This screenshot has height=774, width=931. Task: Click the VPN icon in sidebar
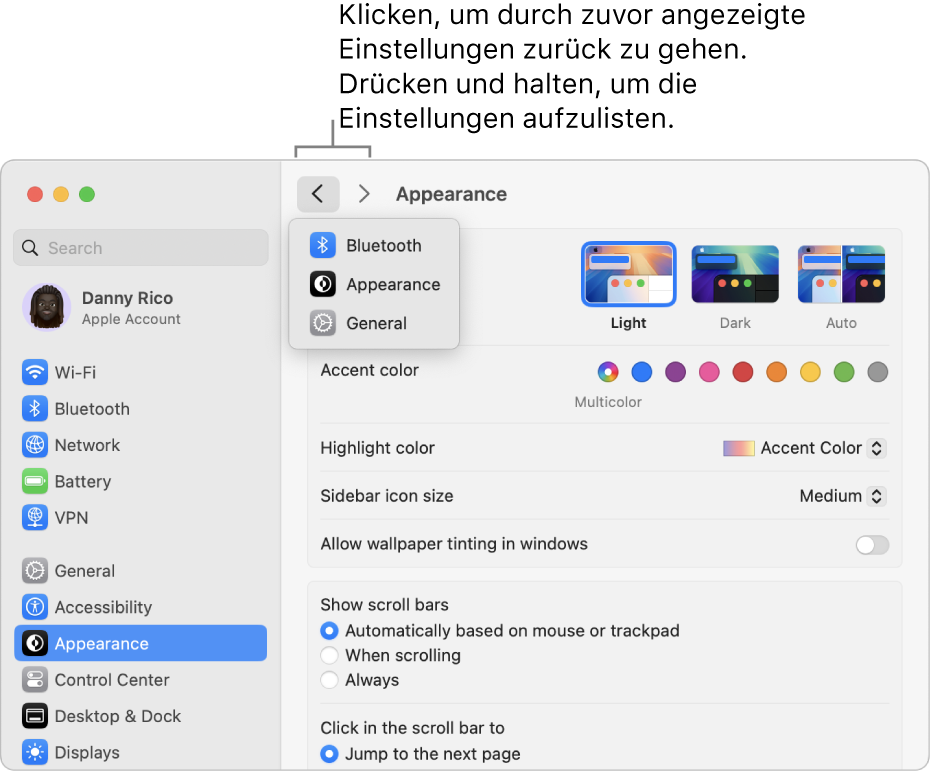35,518
